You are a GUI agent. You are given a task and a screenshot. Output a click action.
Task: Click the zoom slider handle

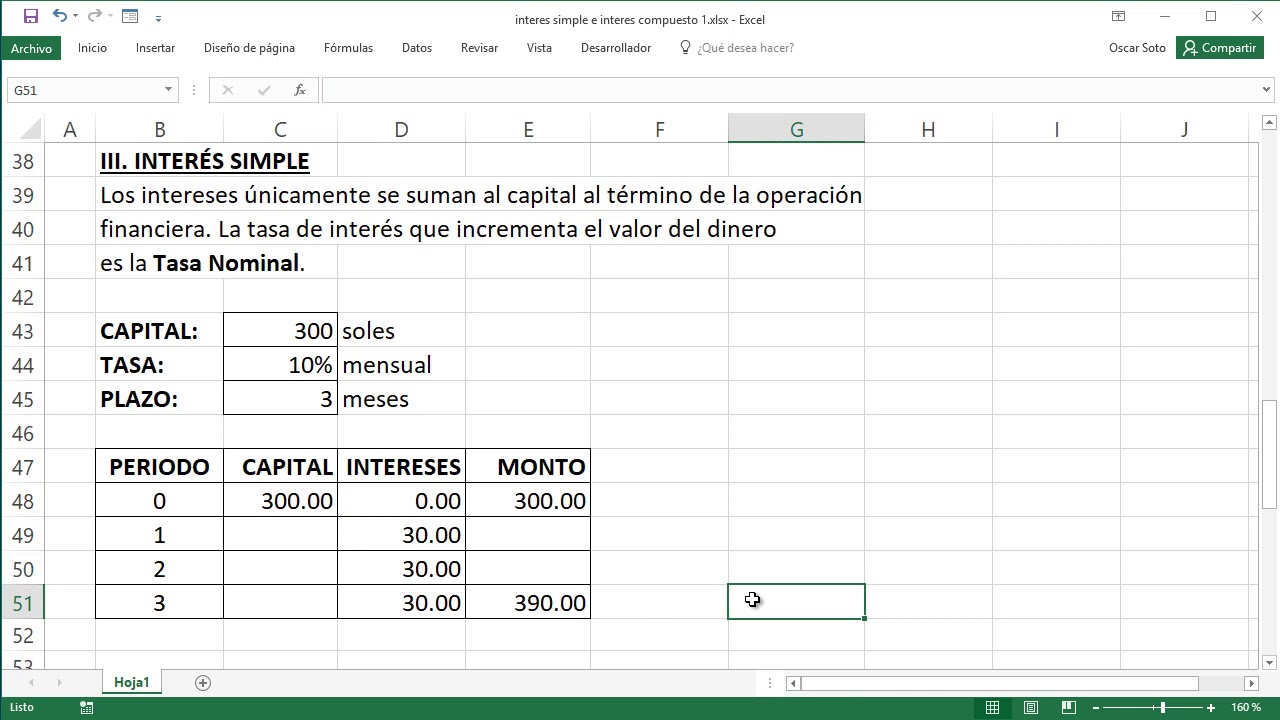(1162, 707)
